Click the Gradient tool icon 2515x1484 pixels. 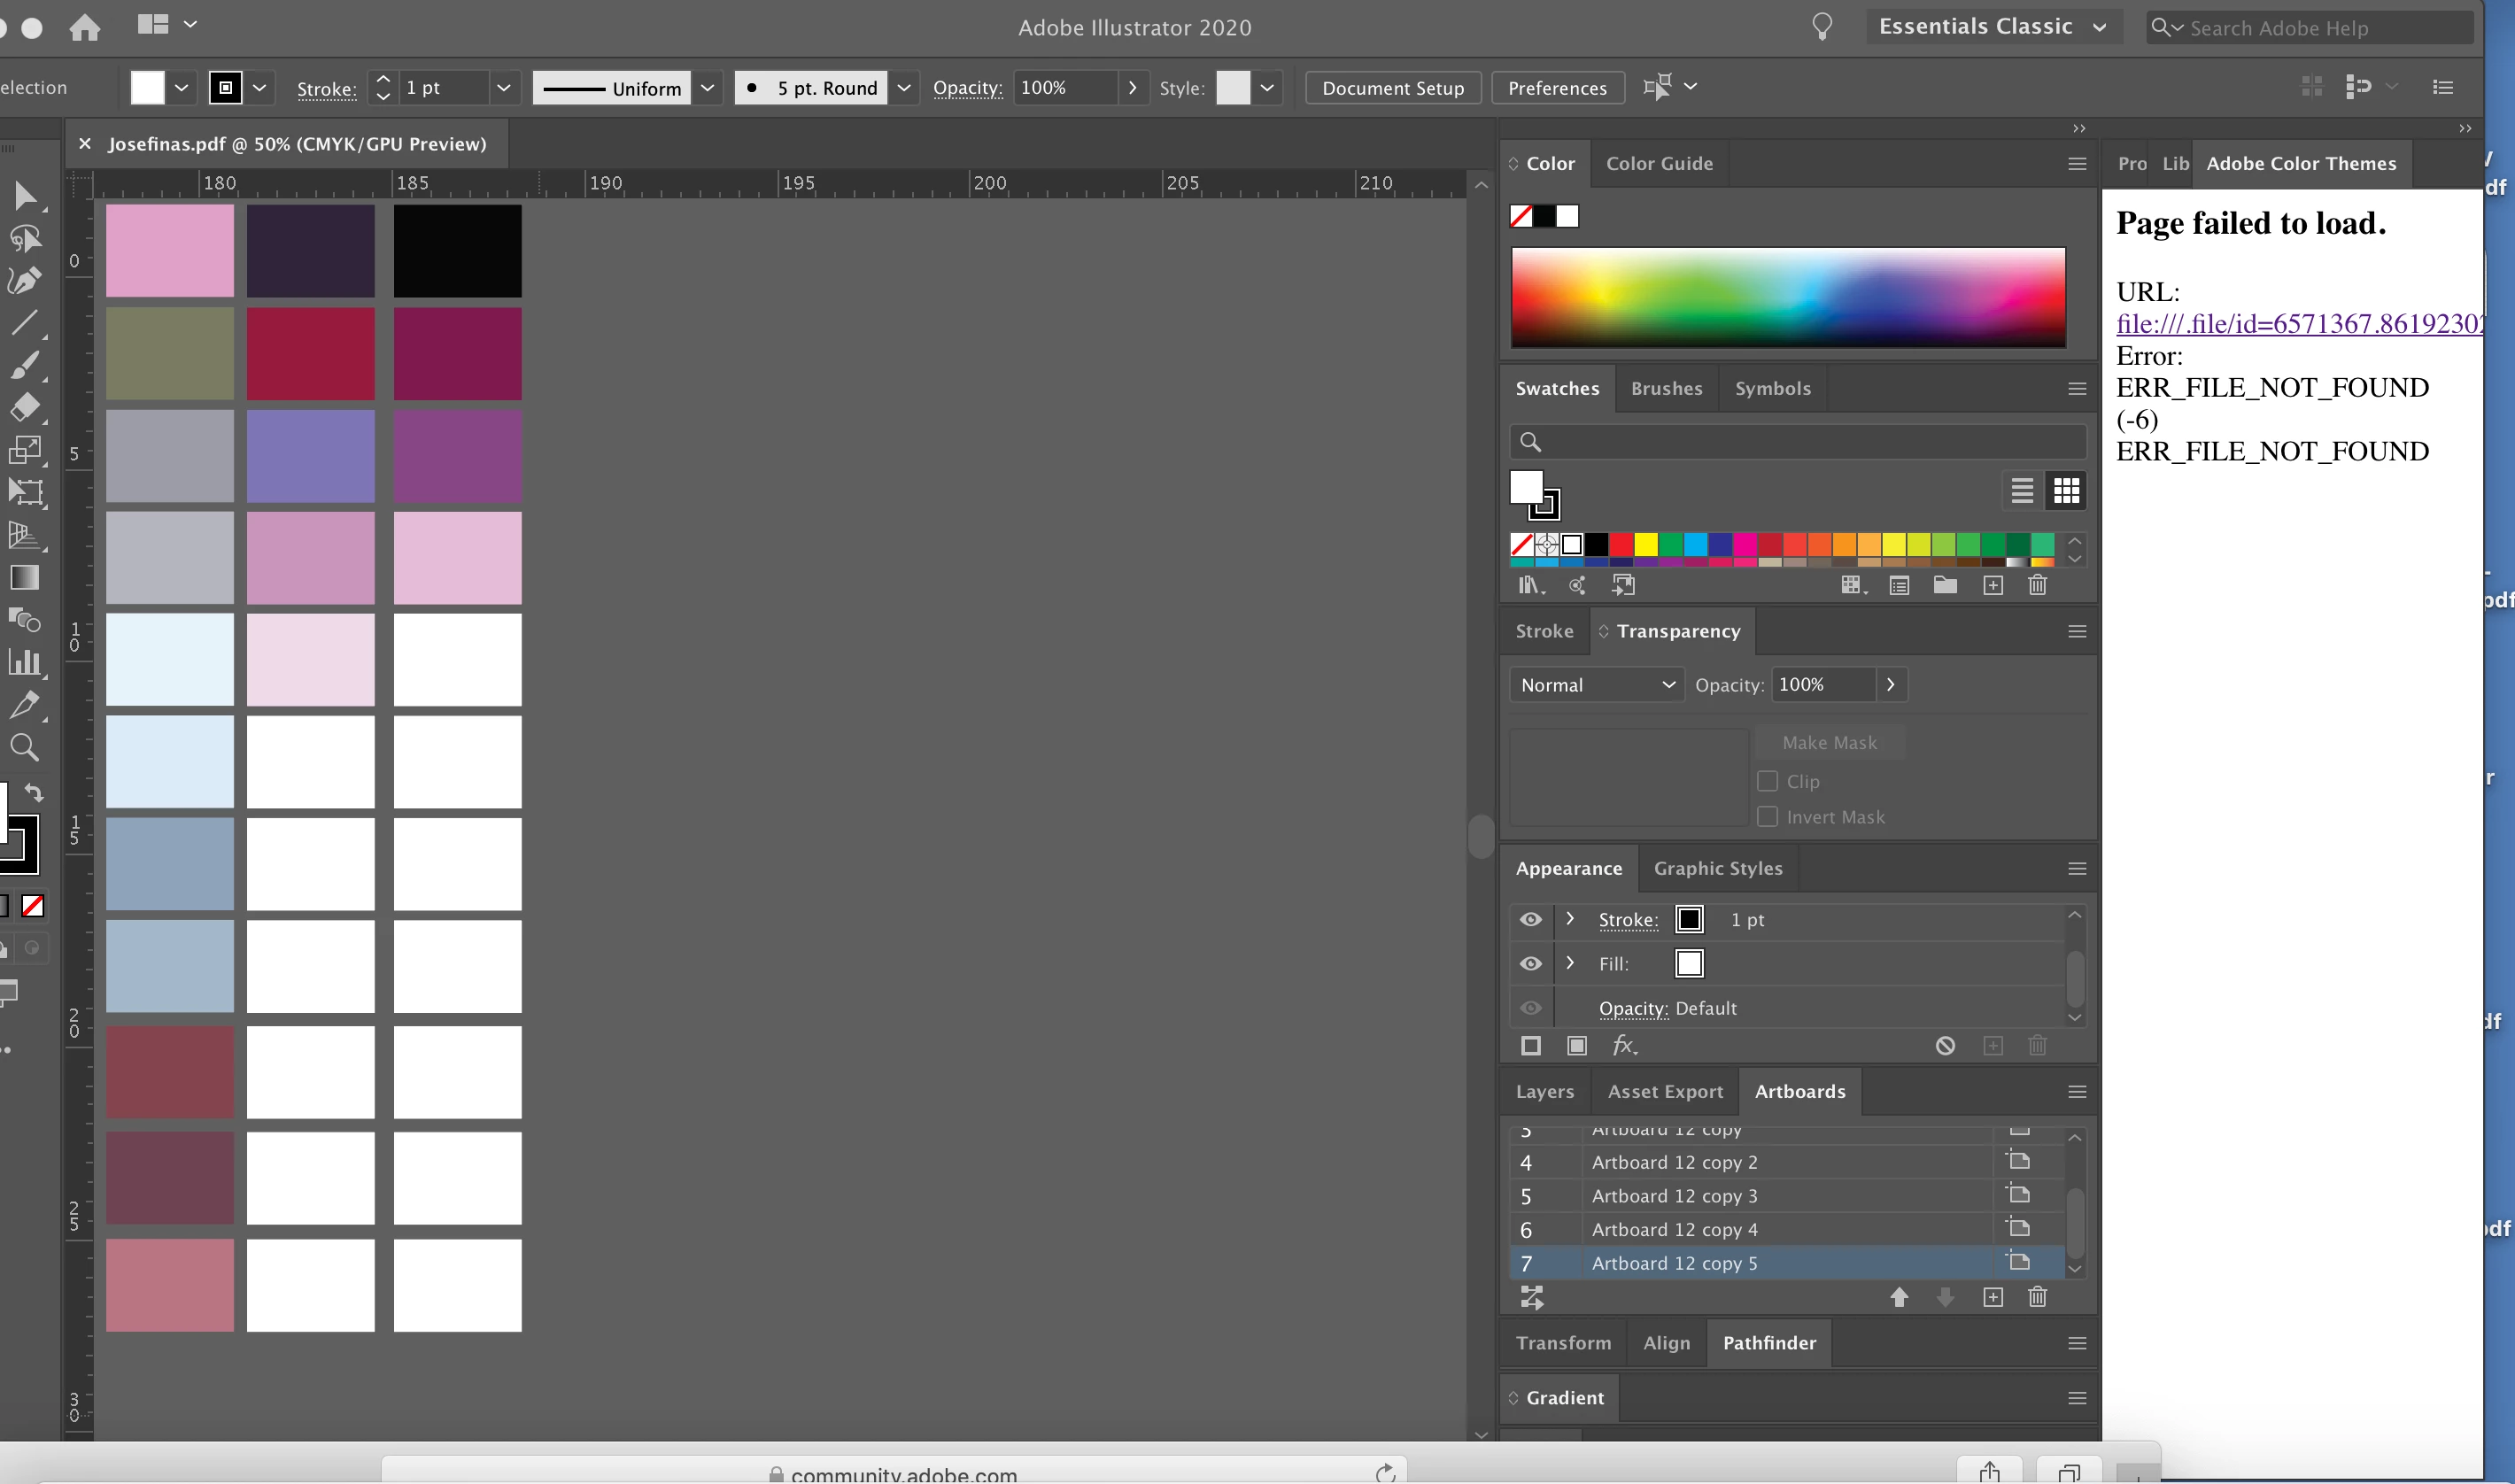[x=24, y=578]
